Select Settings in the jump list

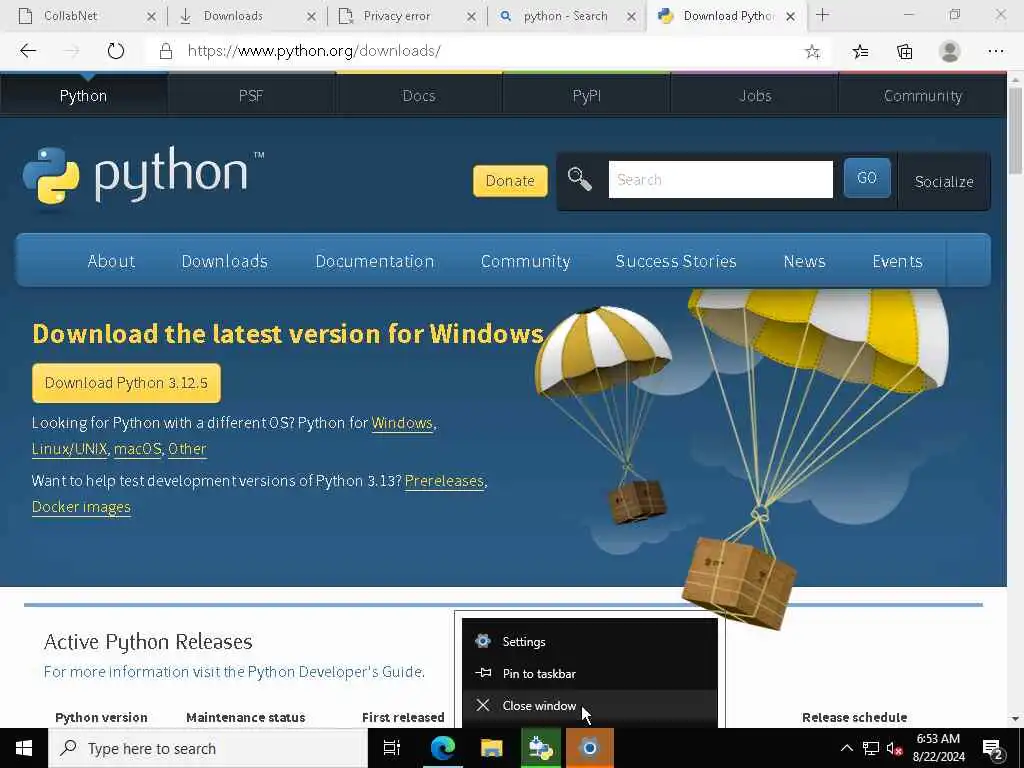tap(589, 641)
